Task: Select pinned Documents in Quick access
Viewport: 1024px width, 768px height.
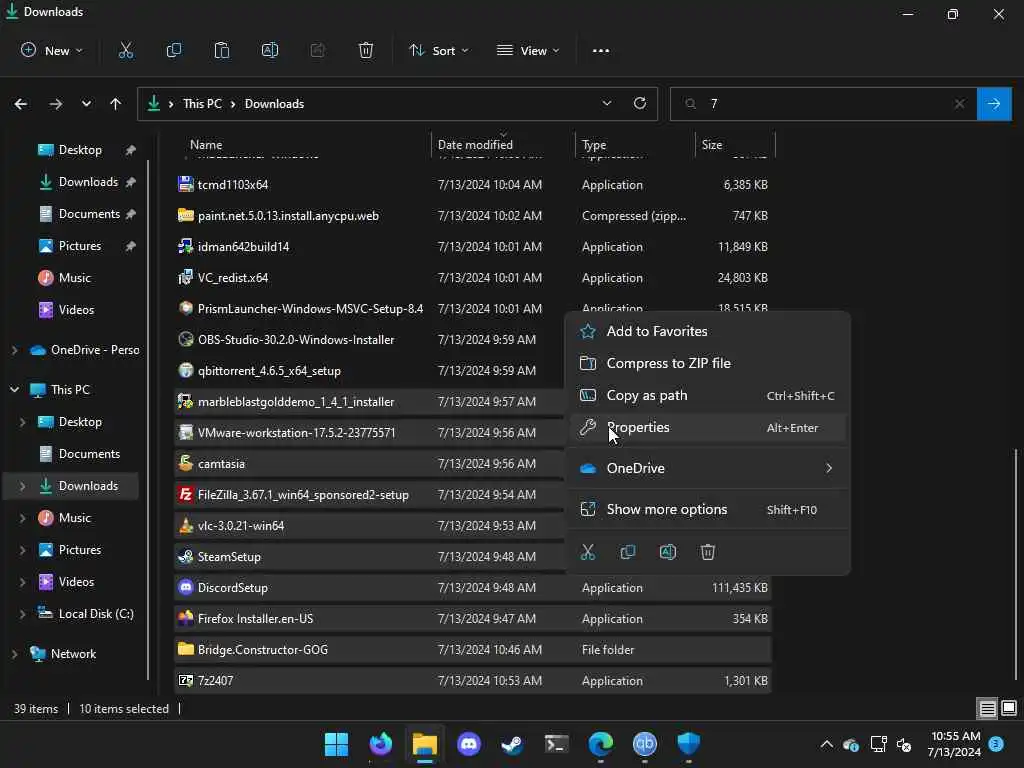Action: click(x=89, y=214)
